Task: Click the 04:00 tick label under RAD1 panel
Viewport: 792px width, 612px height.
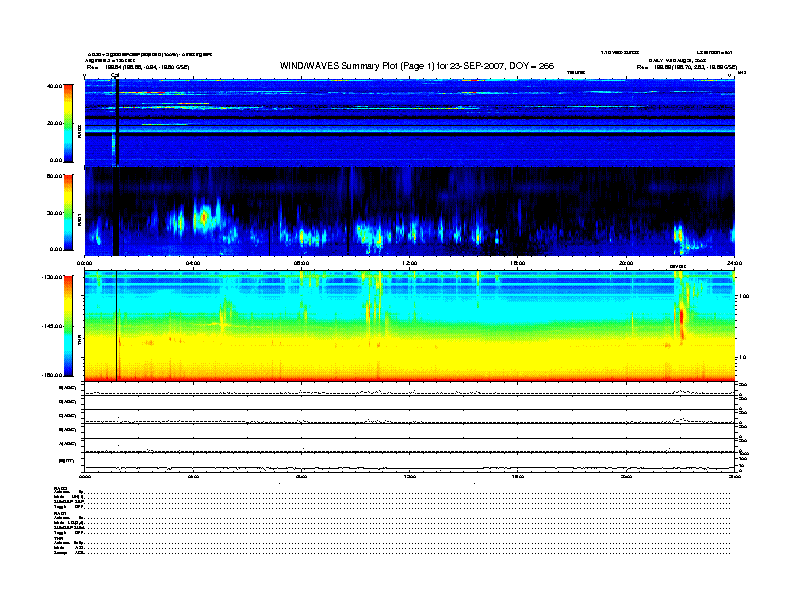Action: point(193,263)
